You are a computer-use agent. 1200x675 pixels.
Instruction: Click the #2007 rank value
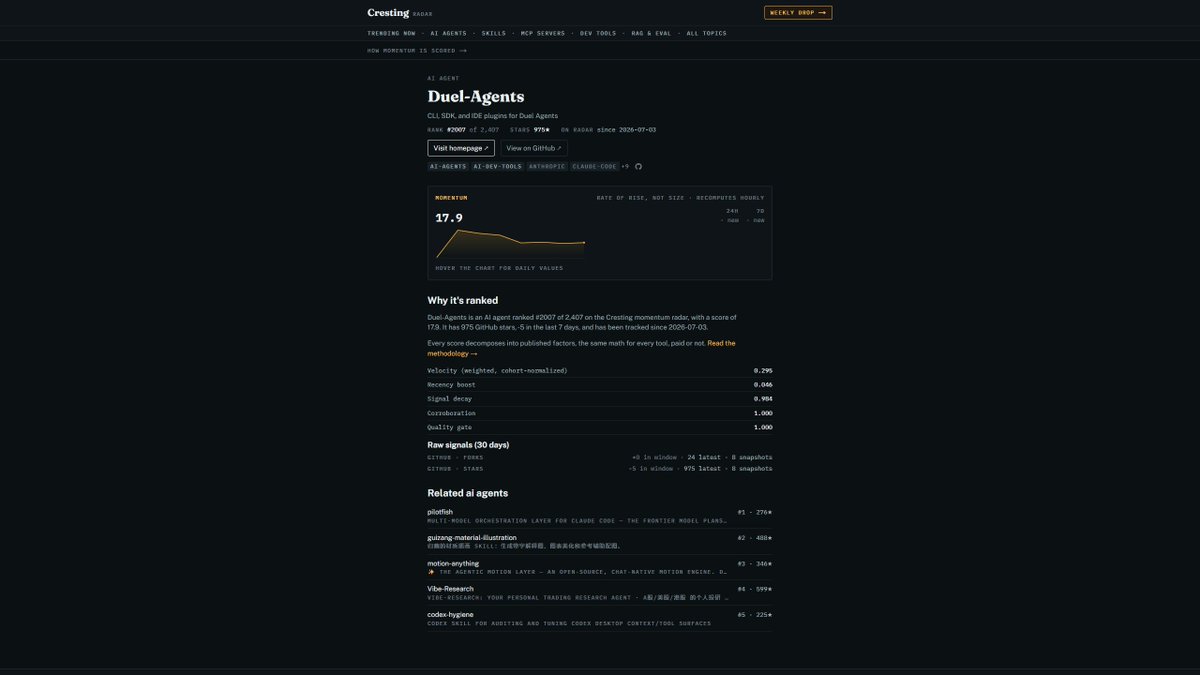click(x=456, y=130)
